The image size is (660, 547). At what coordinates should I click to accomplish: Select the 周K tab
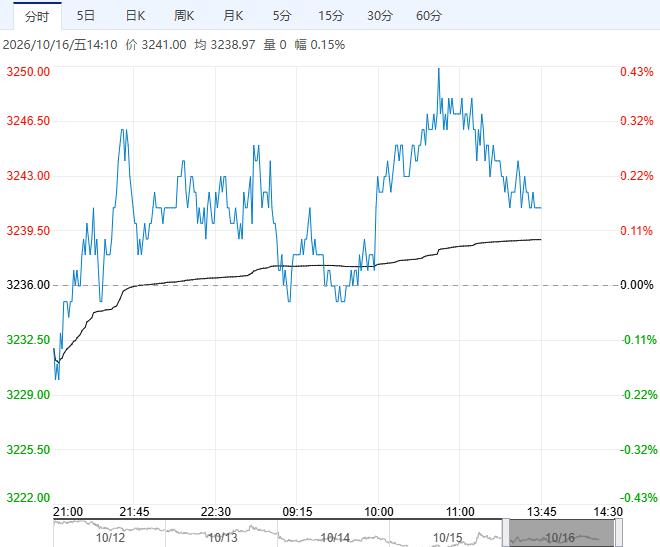click(184, 16)
